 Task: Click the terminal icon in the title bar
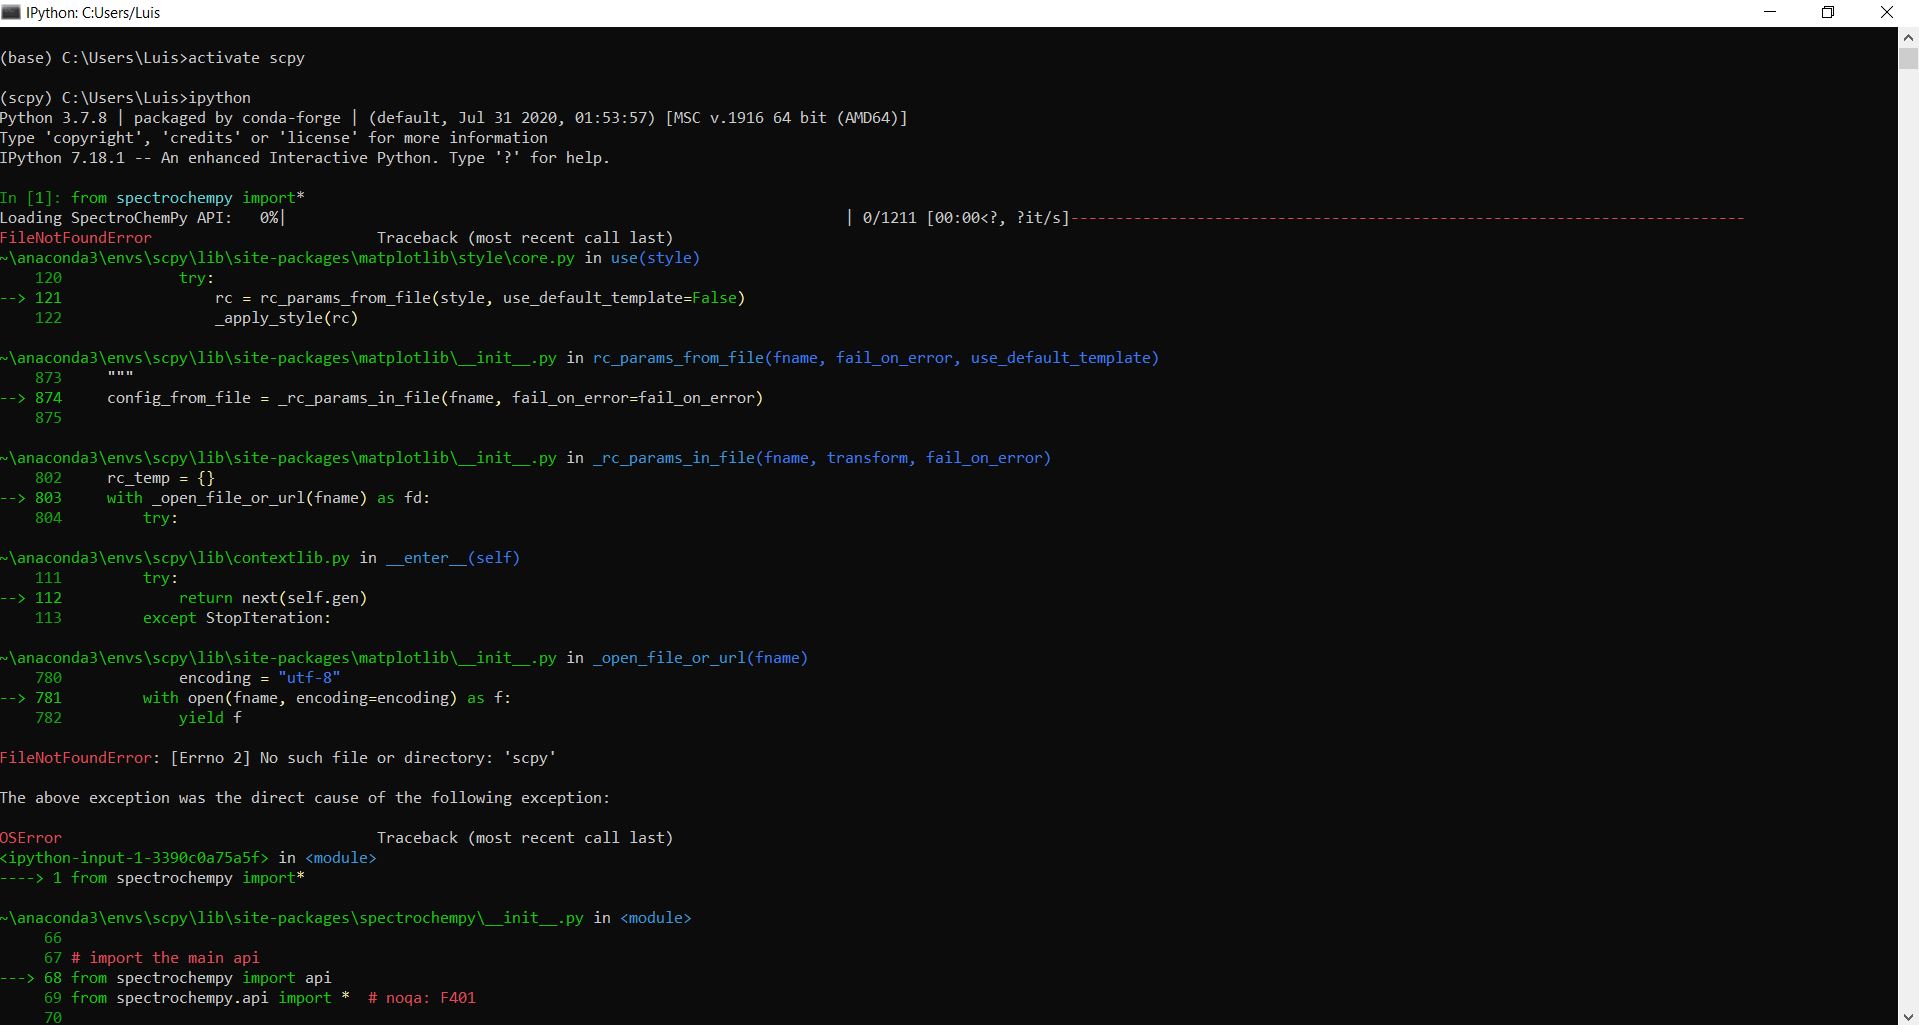pos(11,12)
